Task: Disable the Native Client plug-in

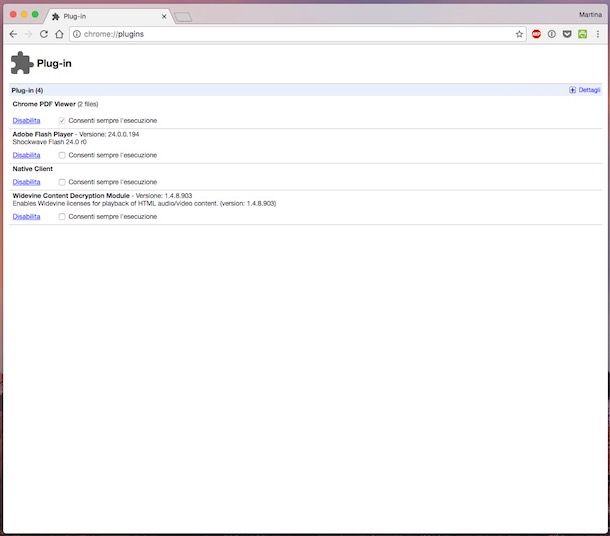Action: pyautogui.click(x=26, y=182)
